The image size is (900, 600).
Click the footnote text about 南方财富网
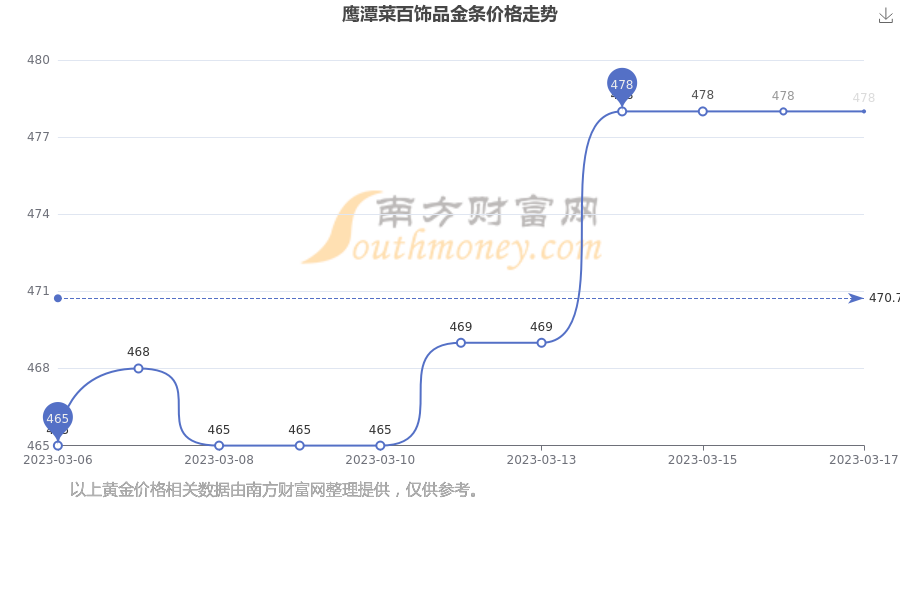(274, 490)
